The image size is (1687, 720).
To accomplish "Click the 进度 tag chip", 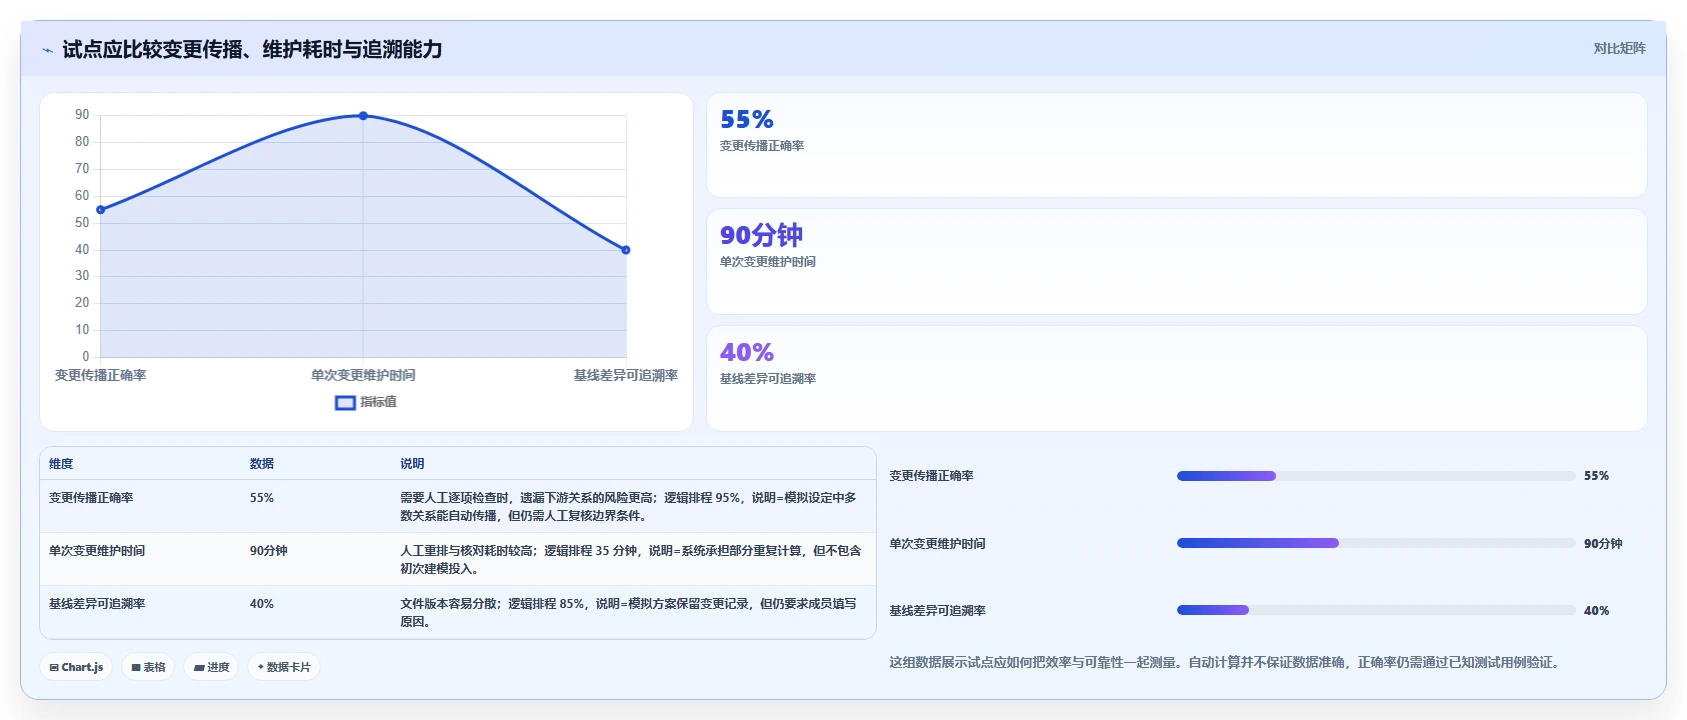I will (x=211, y=667).
